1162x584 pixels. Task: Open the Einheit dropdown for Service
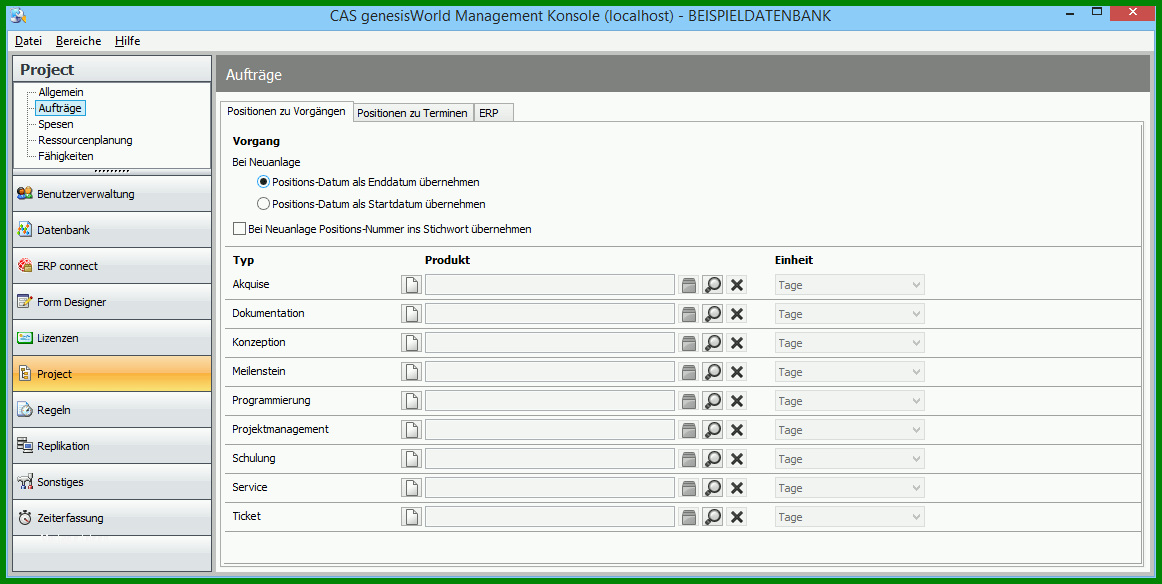[849, 487]
